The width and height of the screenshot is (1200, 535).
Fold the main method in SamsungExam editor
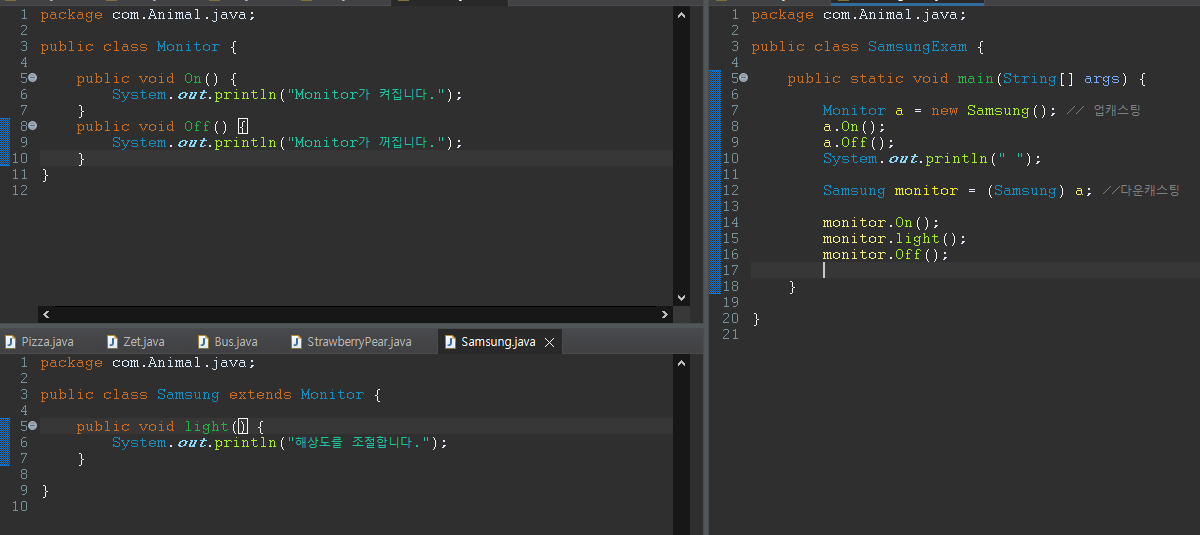point(743,78)
